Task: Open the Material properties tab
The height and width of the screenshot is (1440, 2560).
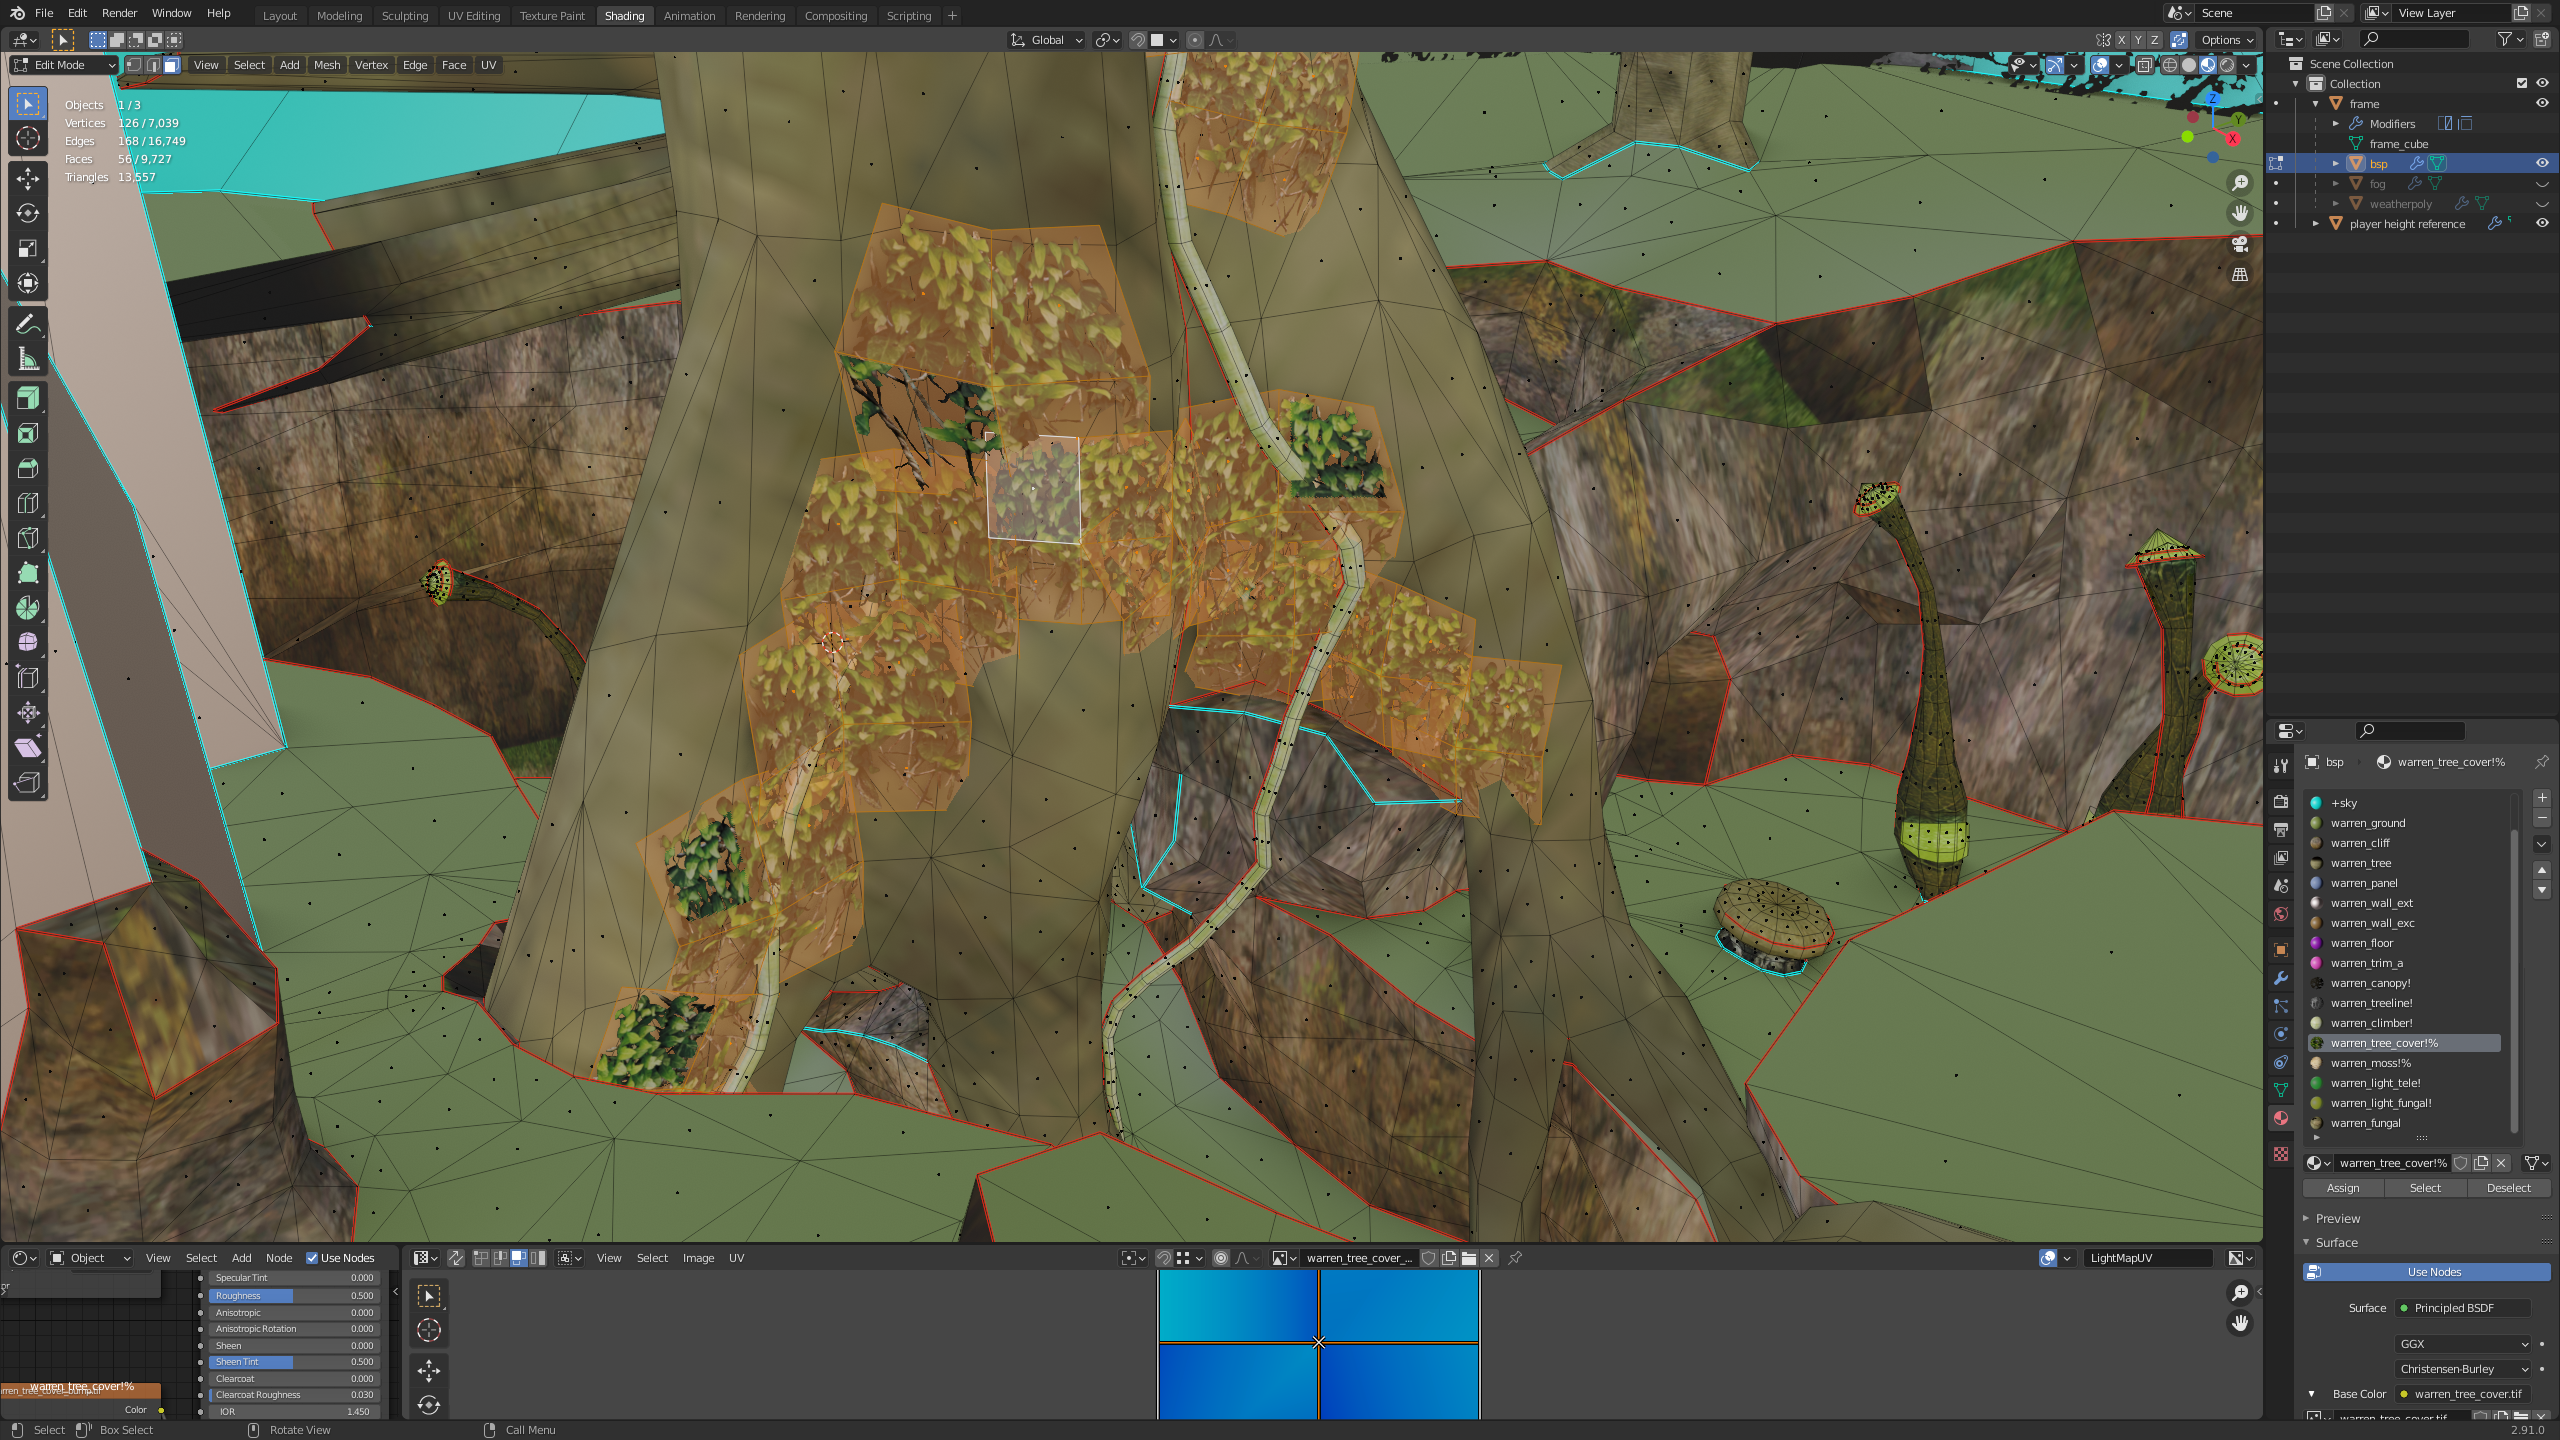Action: coord(2281,1119)
